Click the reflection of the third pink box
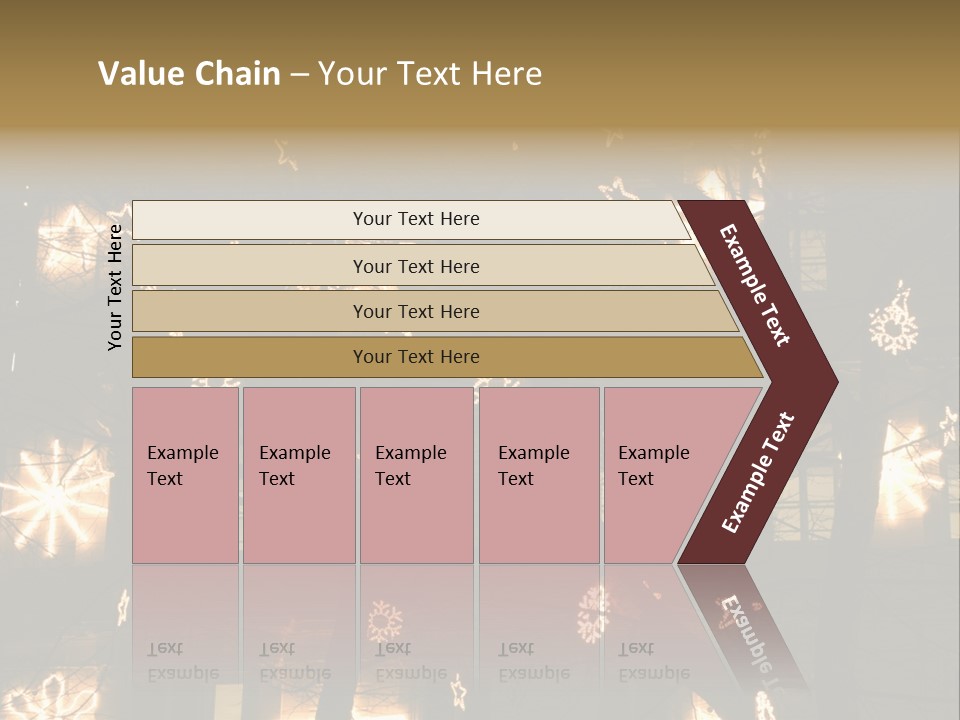 pos(417,624)
